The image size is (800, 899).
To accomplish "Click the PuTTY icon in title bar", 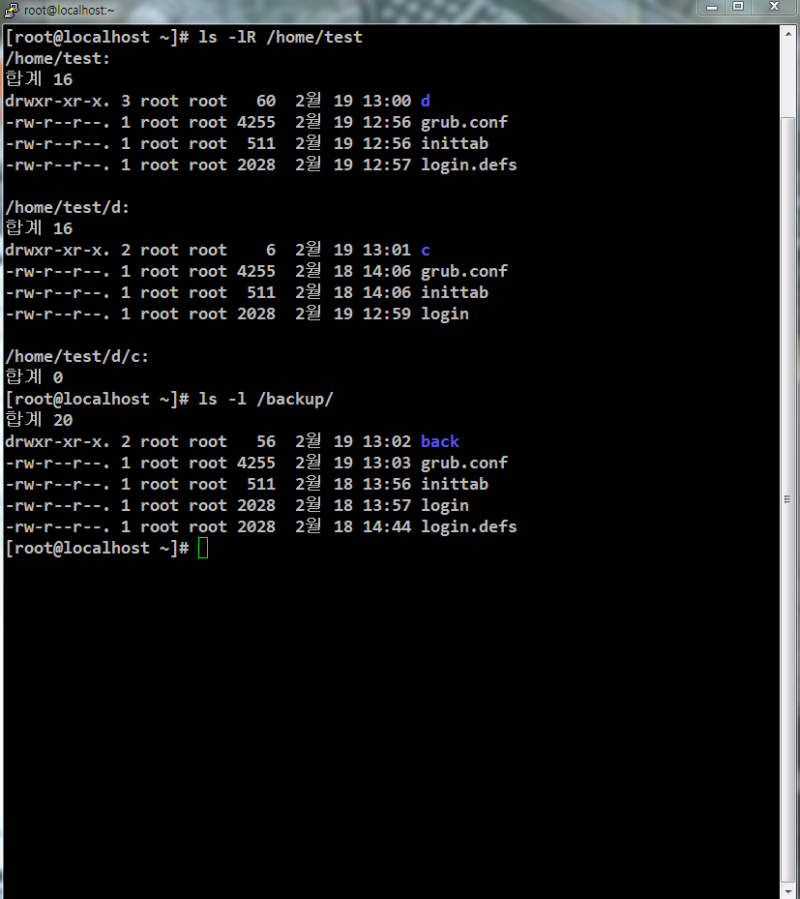I will coord(11,9).
